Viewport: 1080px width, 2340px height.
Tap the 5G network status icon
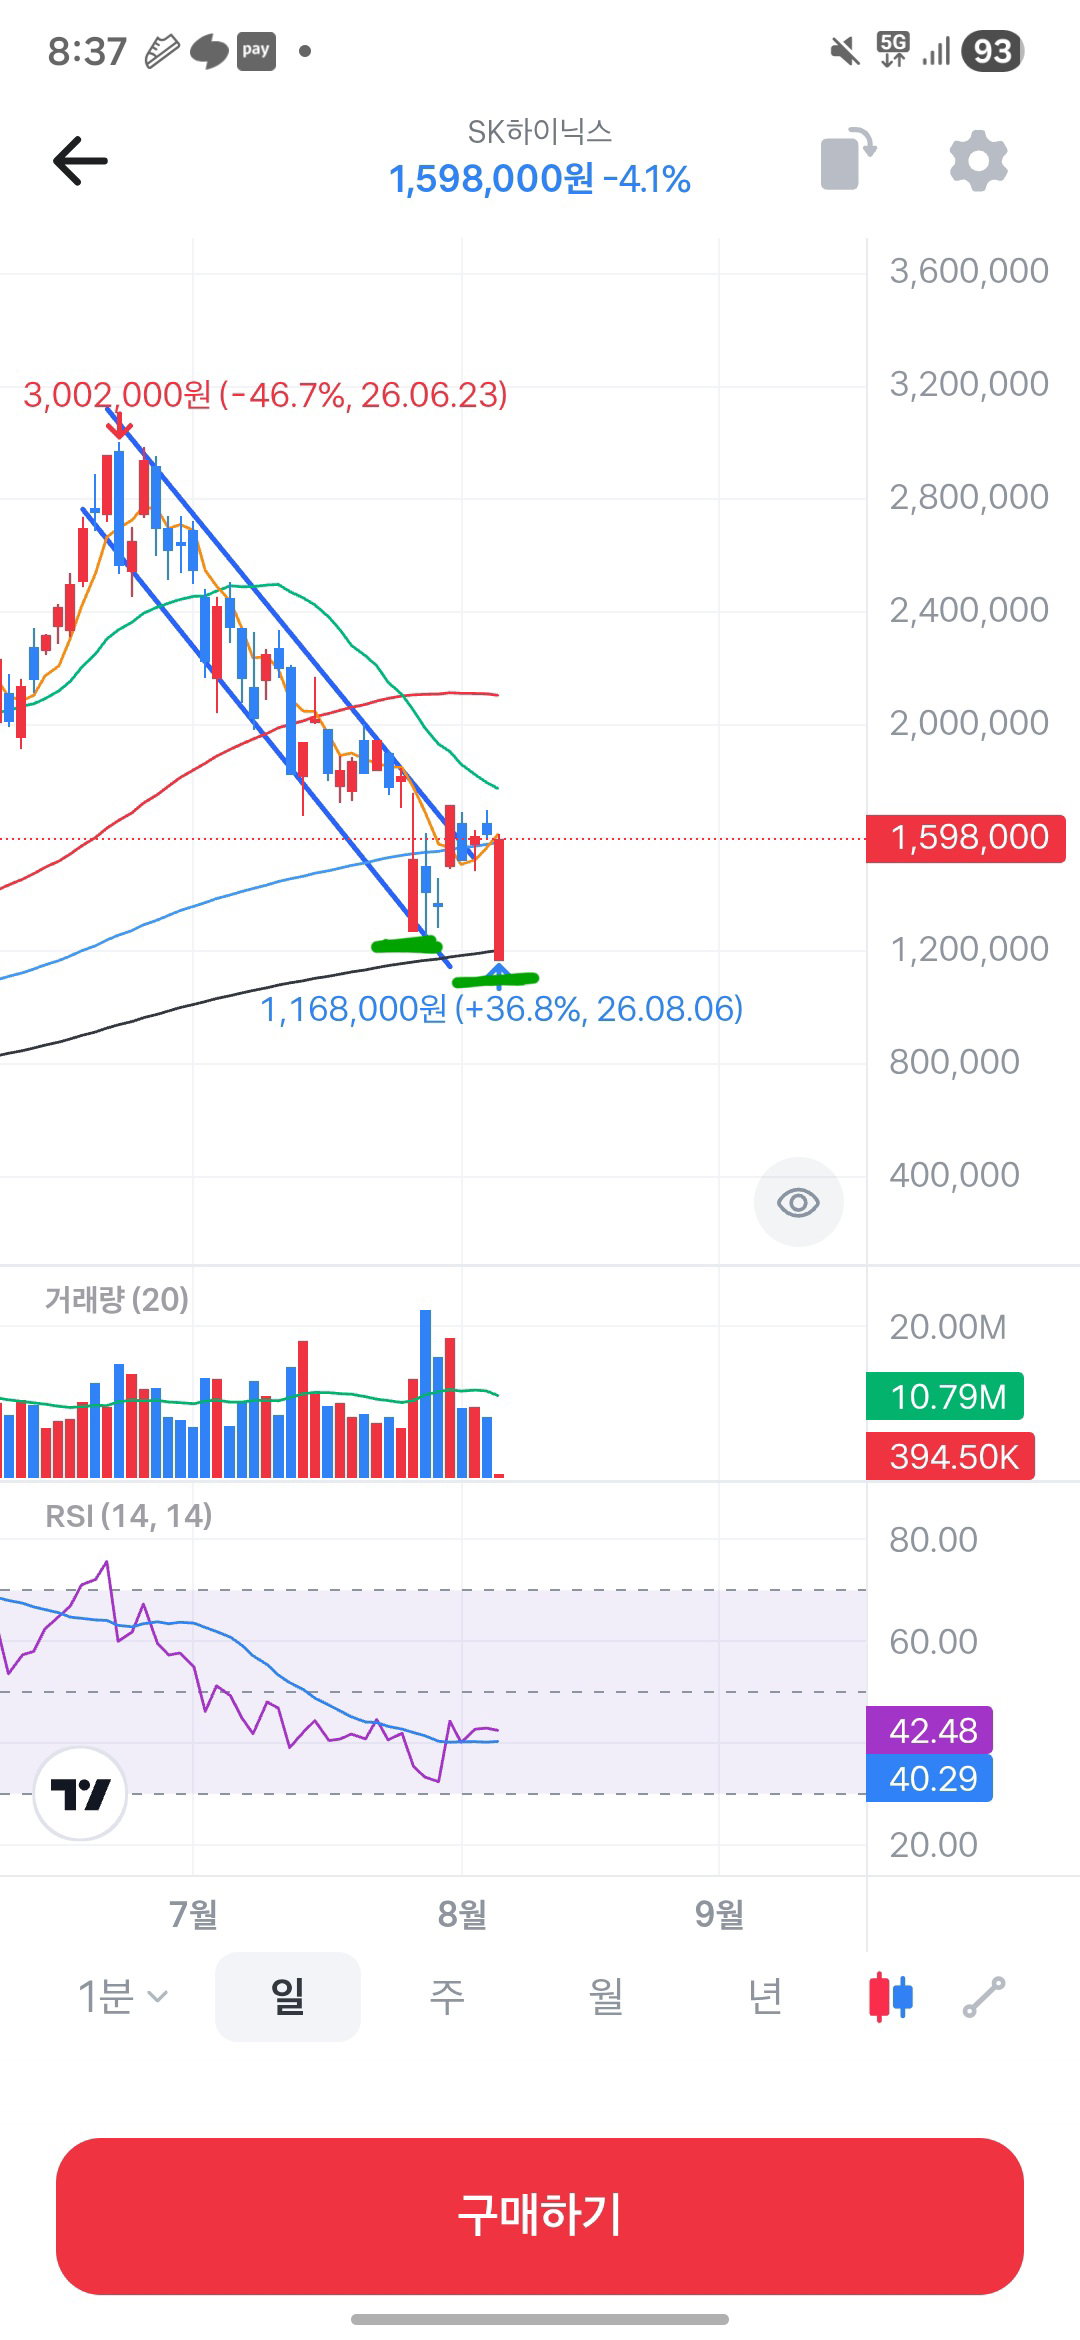(893, 50)
